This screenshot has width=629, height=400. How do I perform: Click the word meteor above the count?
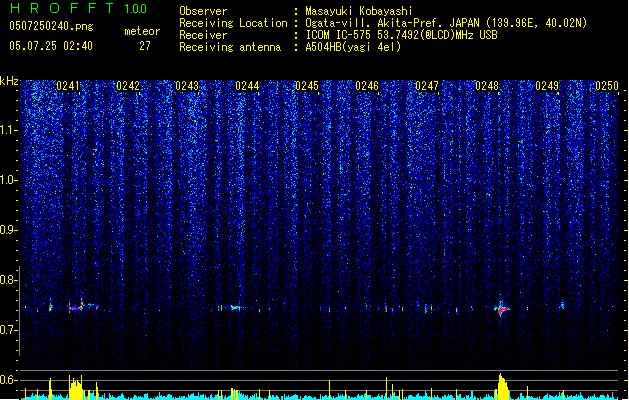pos(142,31)
